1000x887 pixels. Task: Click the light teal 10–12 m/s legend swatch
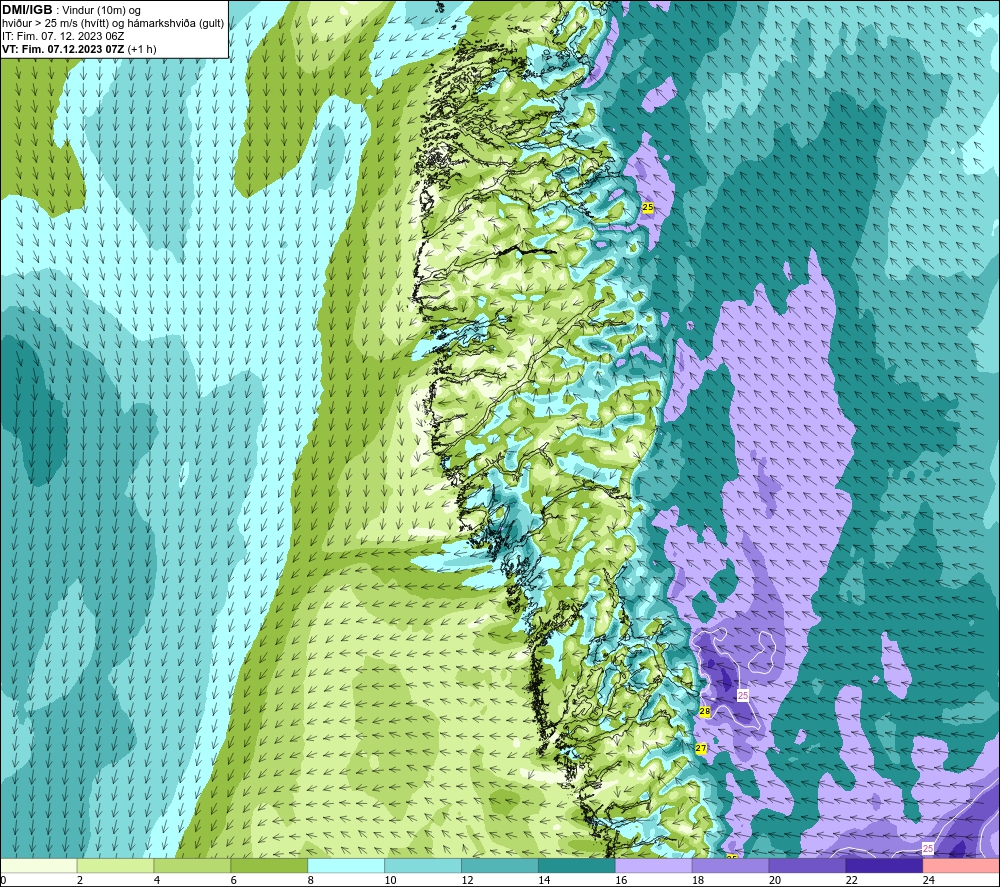click(423, 865)
